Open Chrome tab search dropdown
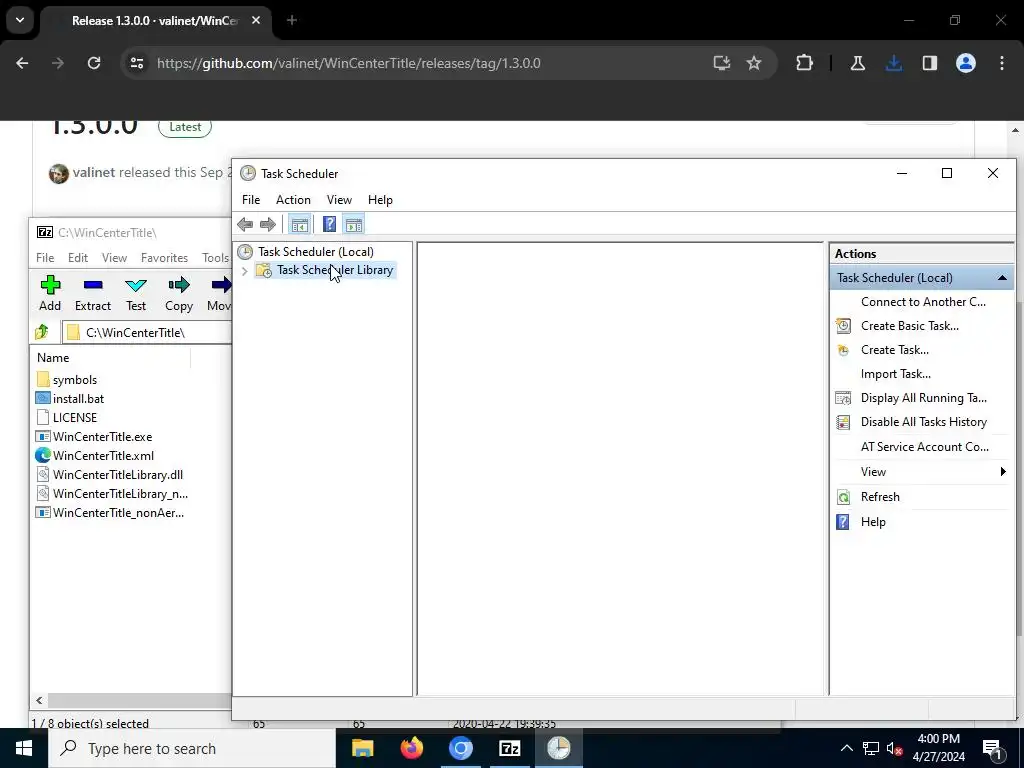The height and width of the screenshot is (768, 1024). click(20, 20)
